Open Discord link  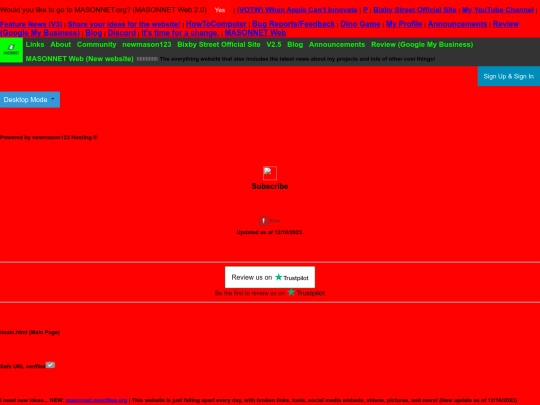(x=122, y=33)
